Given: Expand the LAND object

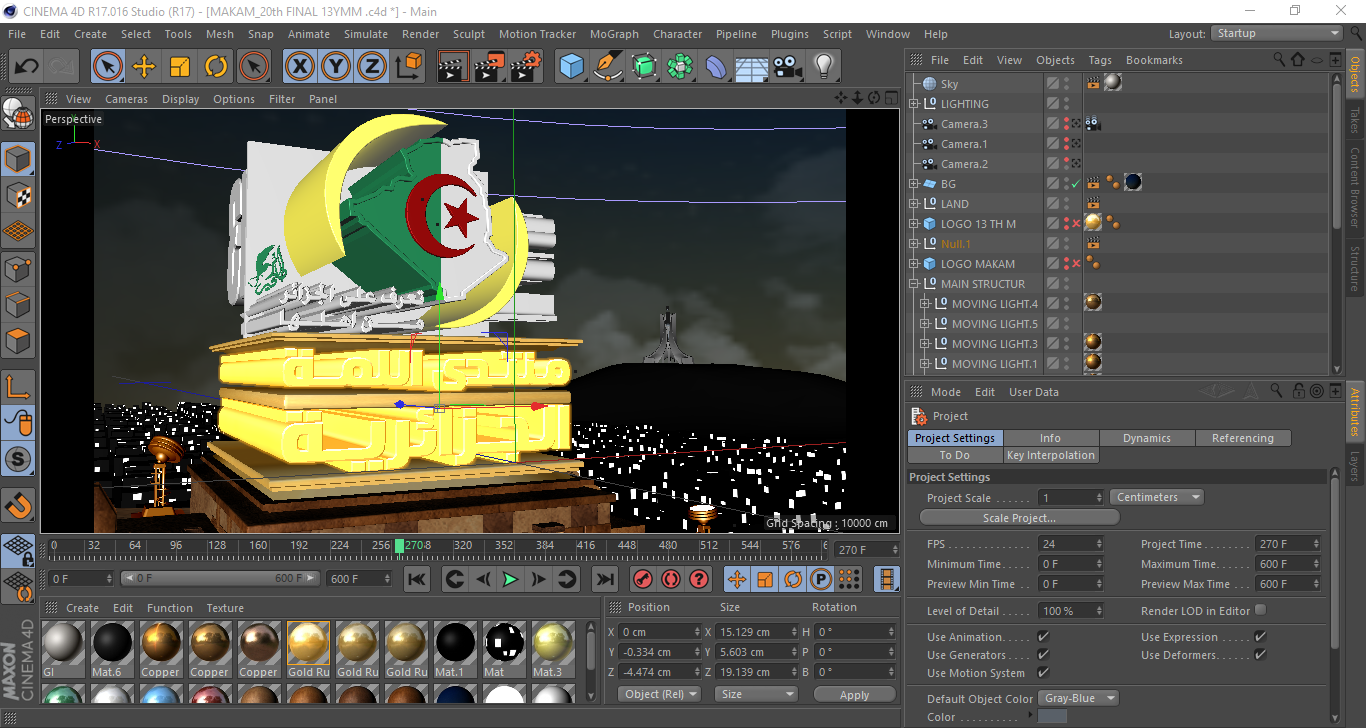Looking at the screenshot, I should pyautogui.click(x=913, y=204).
